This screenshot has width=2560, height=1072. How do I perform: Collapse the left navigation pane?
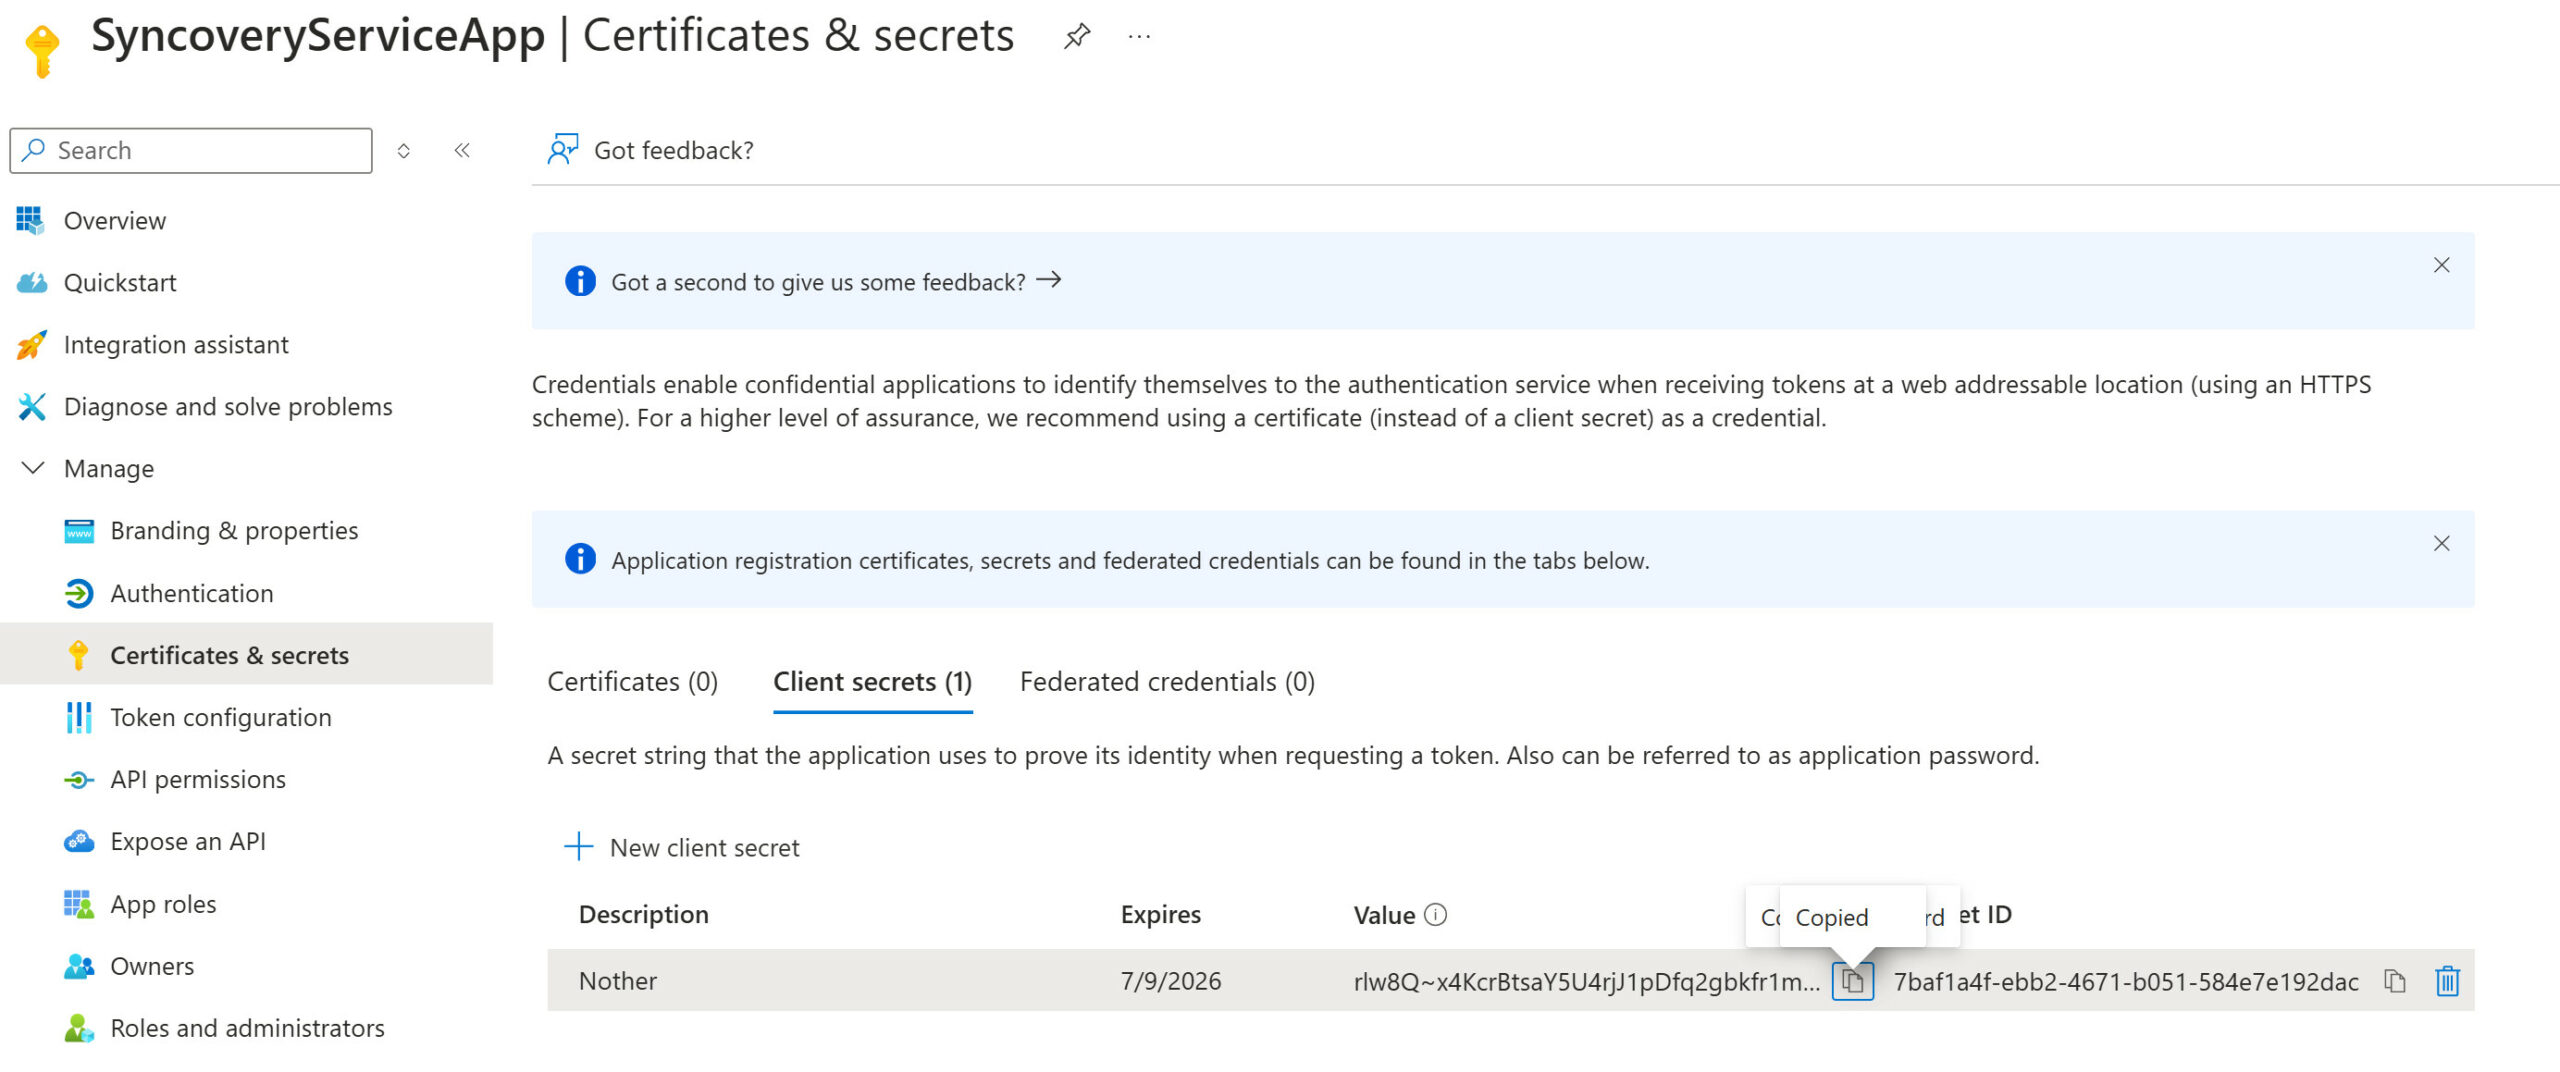click(462, 150)
